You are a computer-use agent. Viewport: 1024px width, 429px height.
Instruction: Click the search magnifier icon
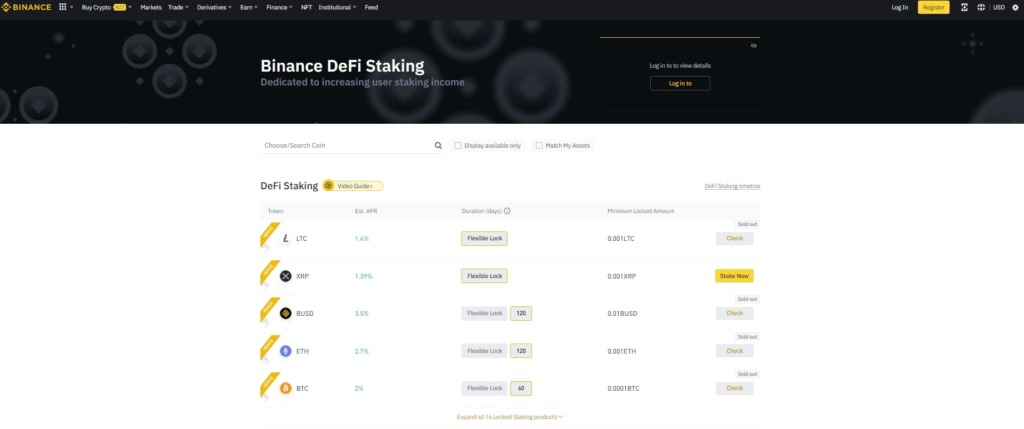438,145
